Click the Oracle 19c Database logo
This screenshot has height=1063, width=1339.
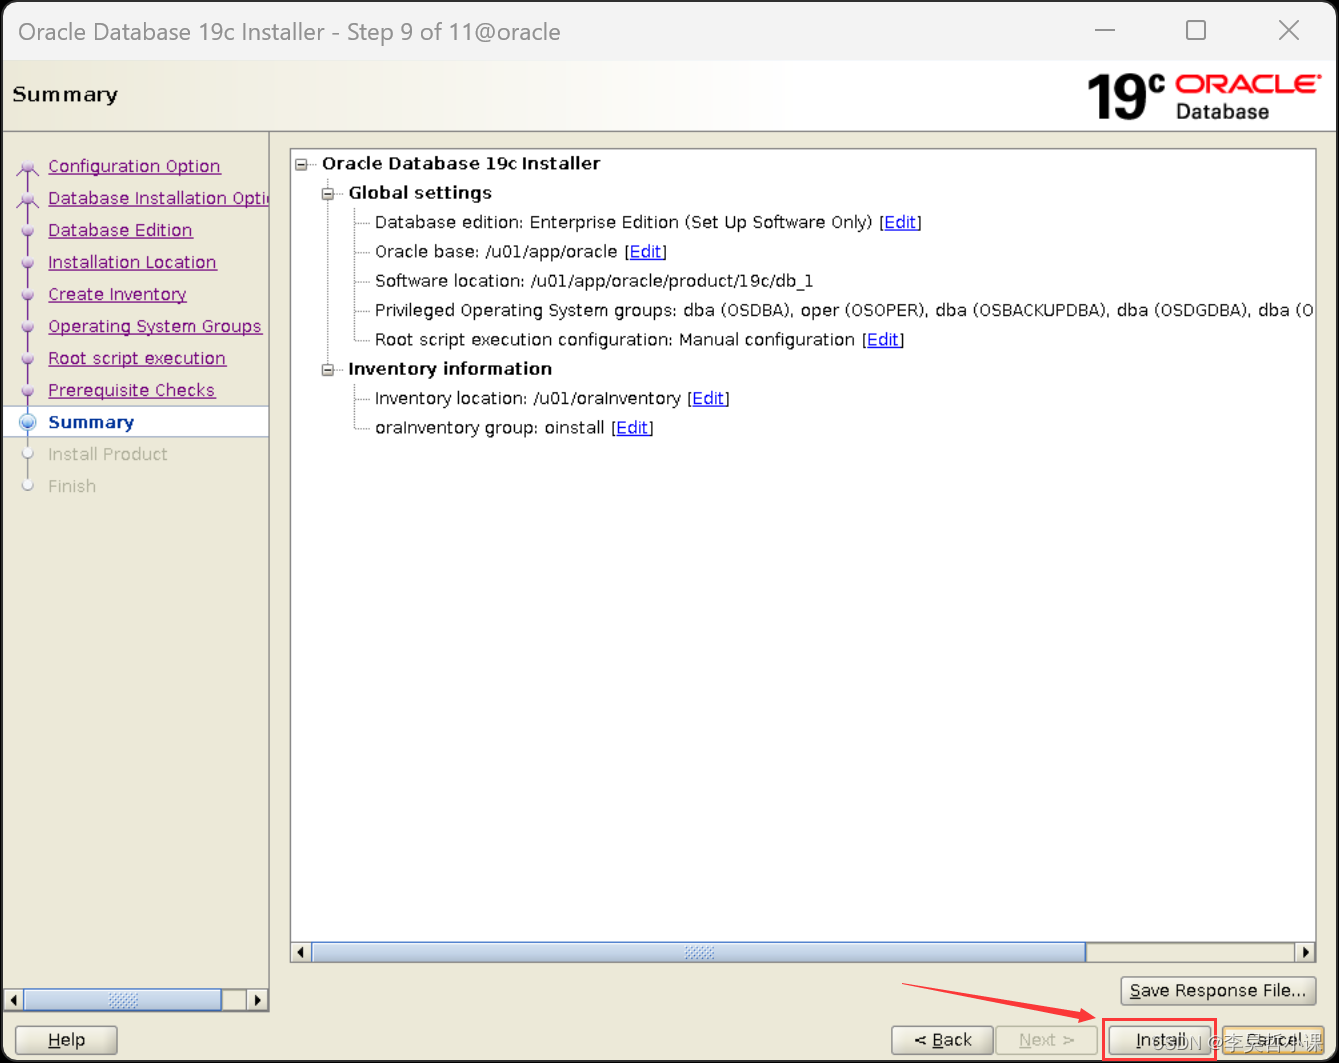tap(1204, 97)
